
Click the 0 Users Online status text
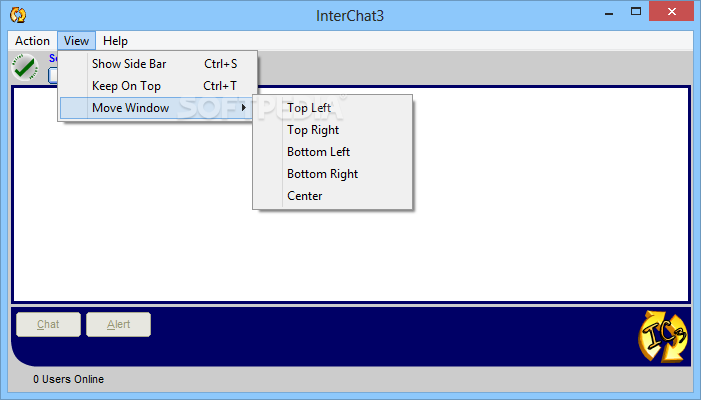pos(68,379)
